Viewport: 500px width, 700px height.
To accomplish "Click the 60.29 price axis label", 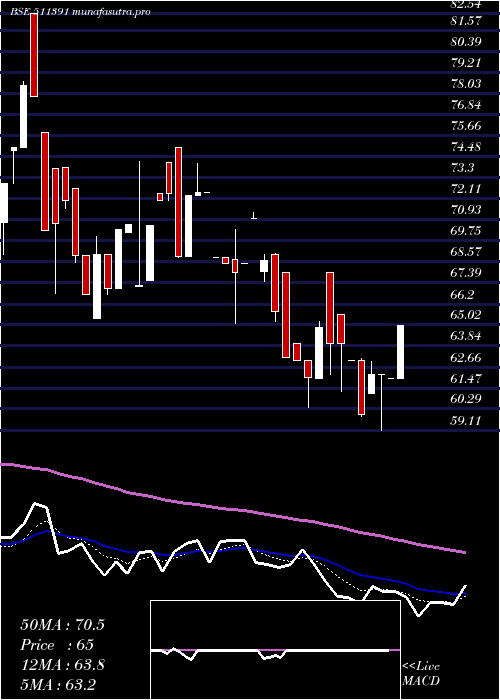I will (467, 399).
